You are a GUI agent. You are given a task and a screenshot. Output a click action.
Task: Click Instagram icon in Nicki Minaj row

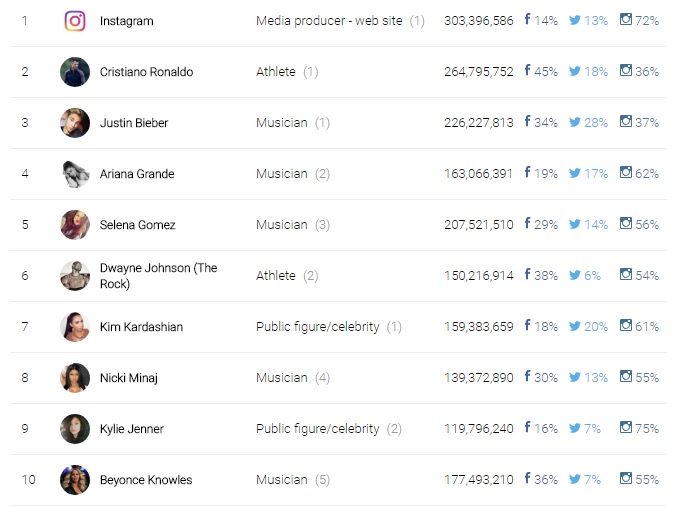click(x=626, y=376)
